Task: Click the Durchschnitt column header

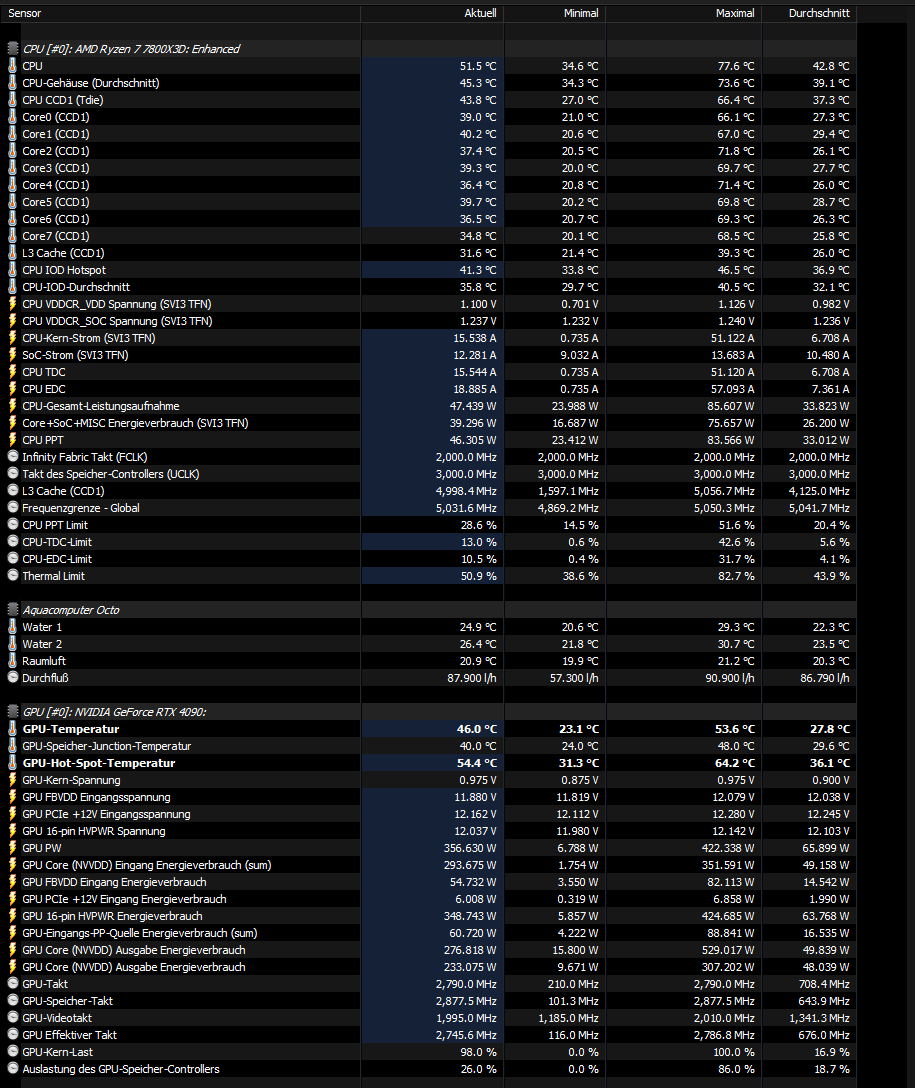Action: (810, 13)
